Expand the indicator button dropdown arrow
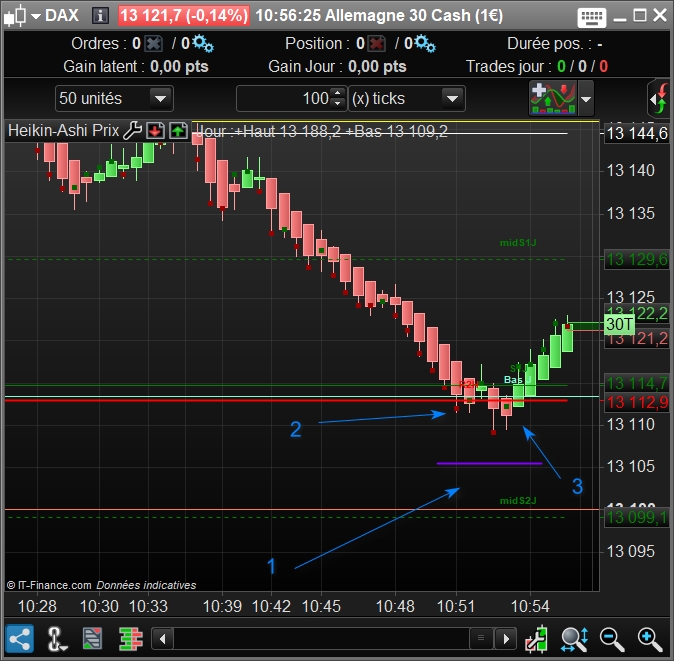Screen dimensions: 674x661 point(586,99)
